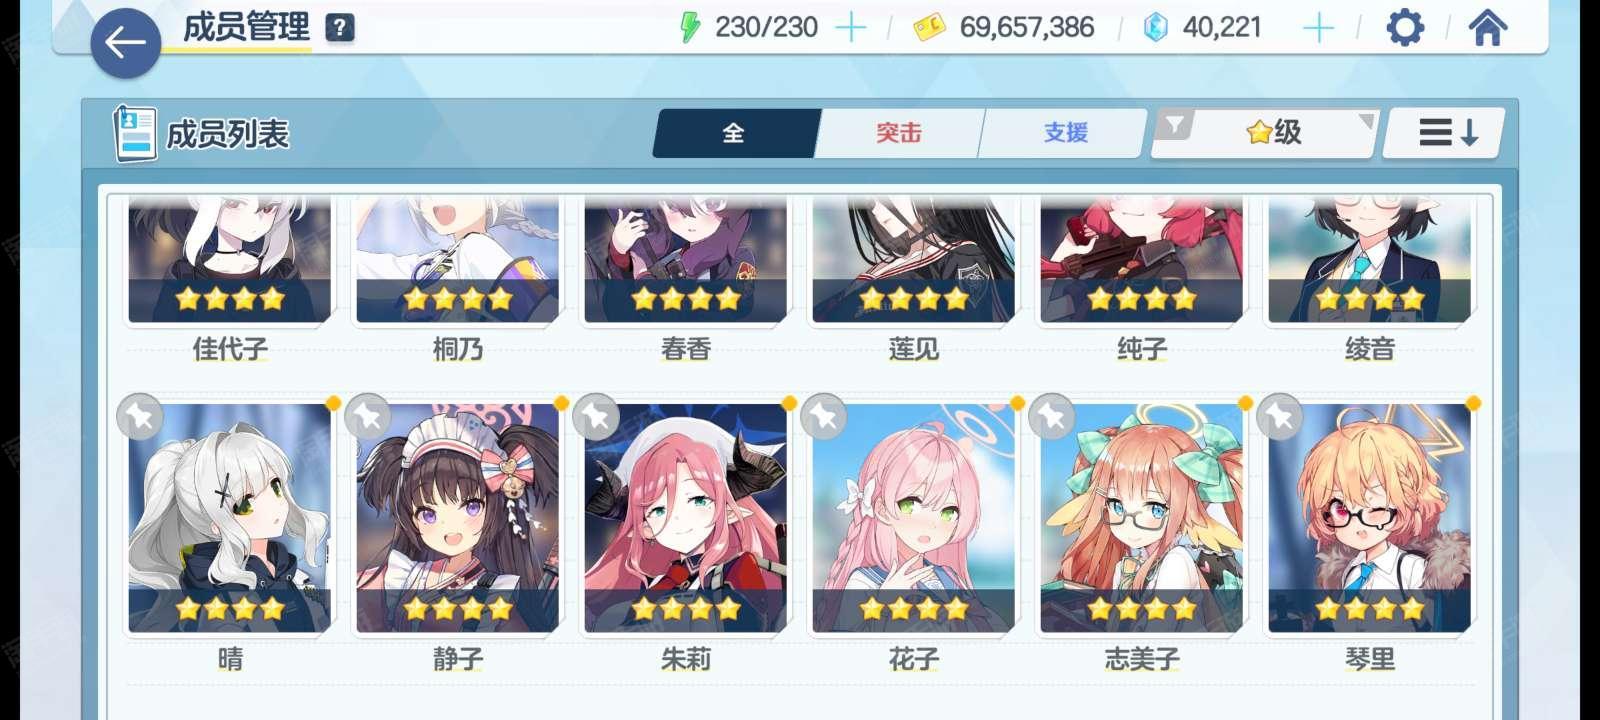
Task: Toggle pin on 静子's card
Action: coord(367,417)
